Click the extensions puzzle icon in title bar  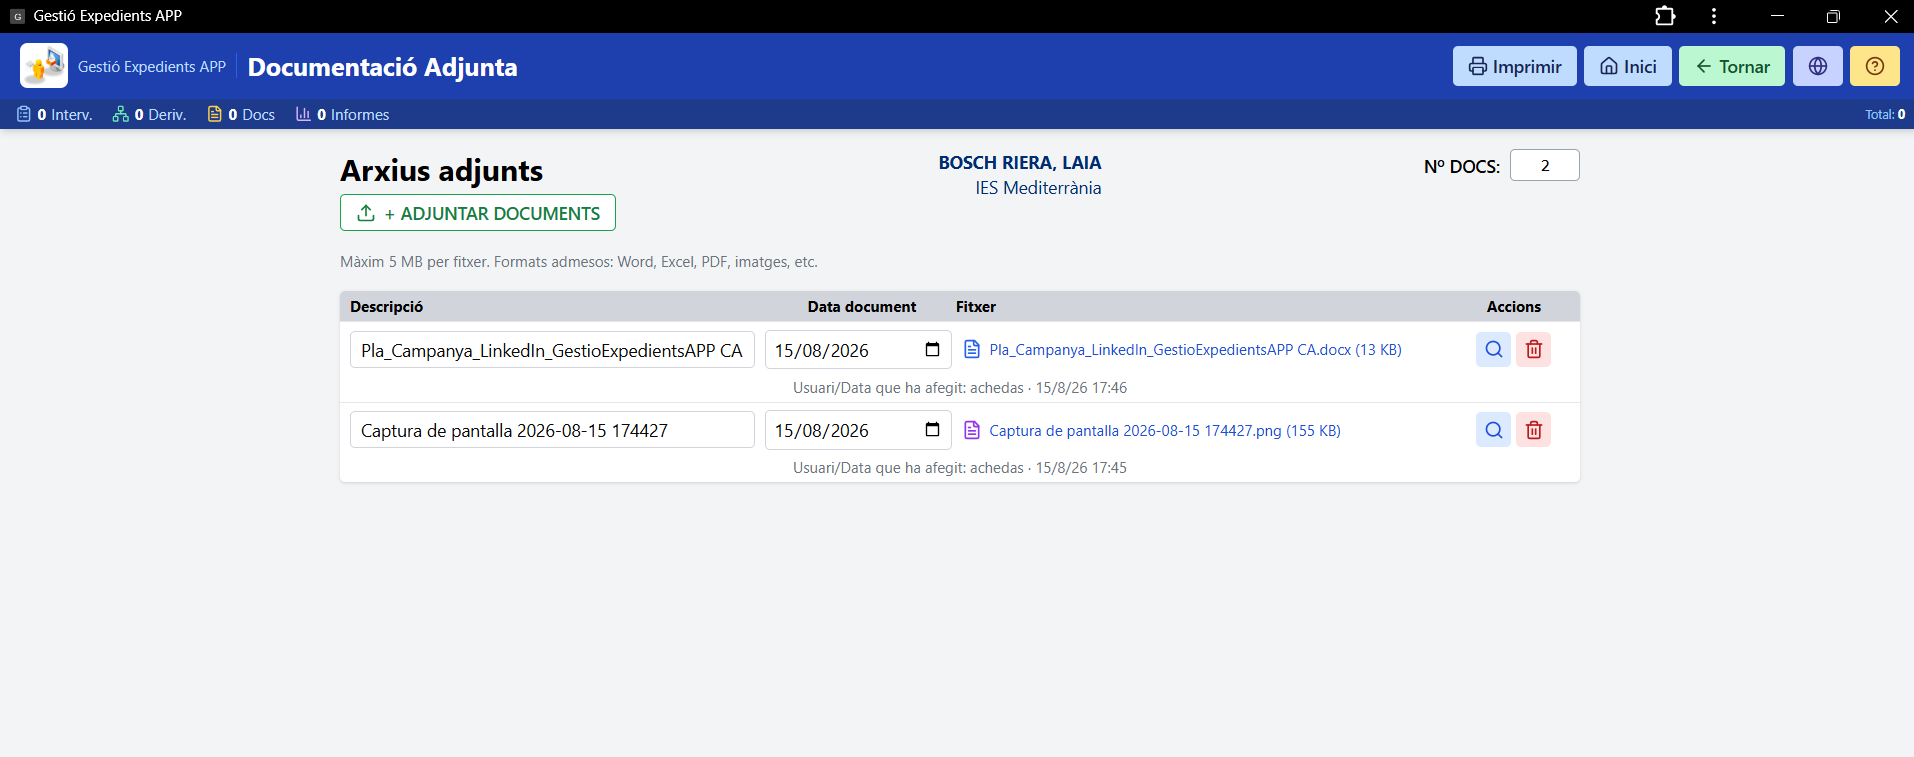[x=1665, y=16]
